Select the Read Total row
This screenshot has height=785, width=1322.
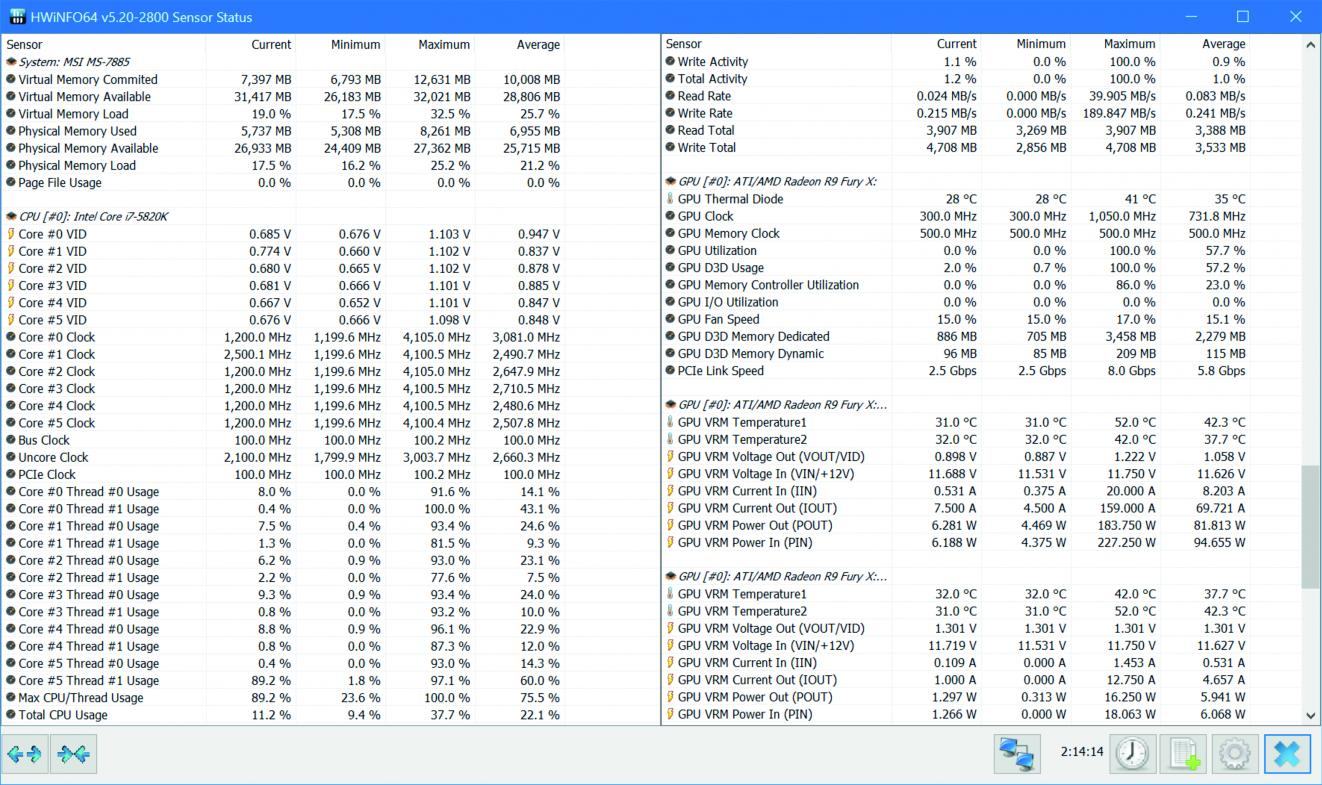click(956, 131)
